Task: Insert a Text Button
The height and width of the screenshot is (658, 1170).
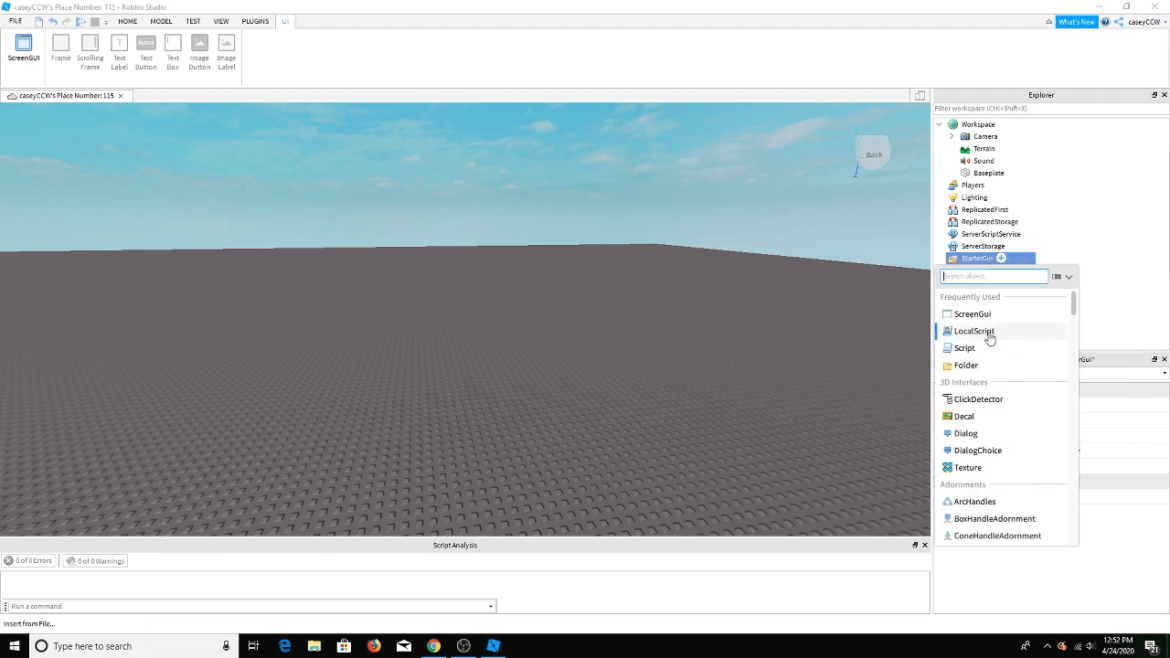Action: click(x=145, y=44)
